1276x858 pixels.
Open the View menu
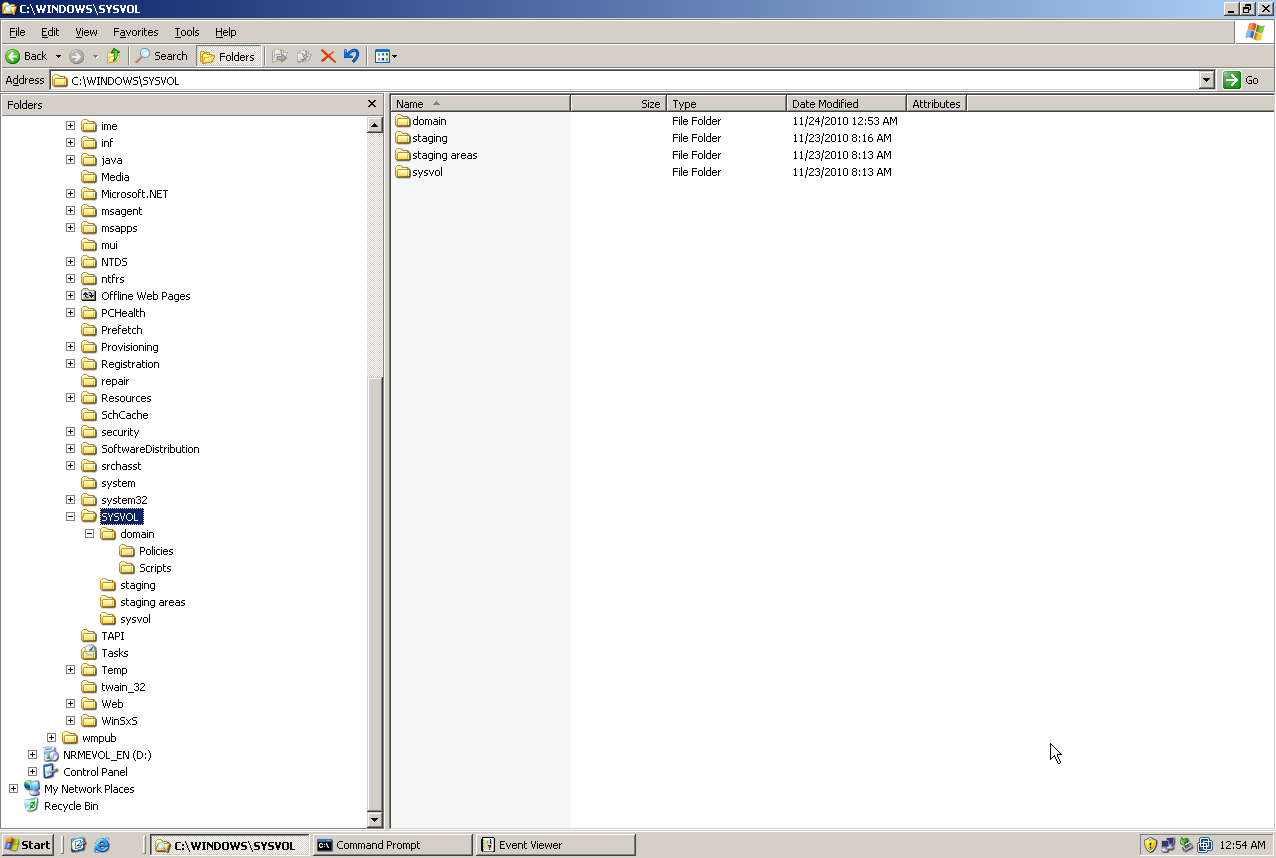pos(86,32)
